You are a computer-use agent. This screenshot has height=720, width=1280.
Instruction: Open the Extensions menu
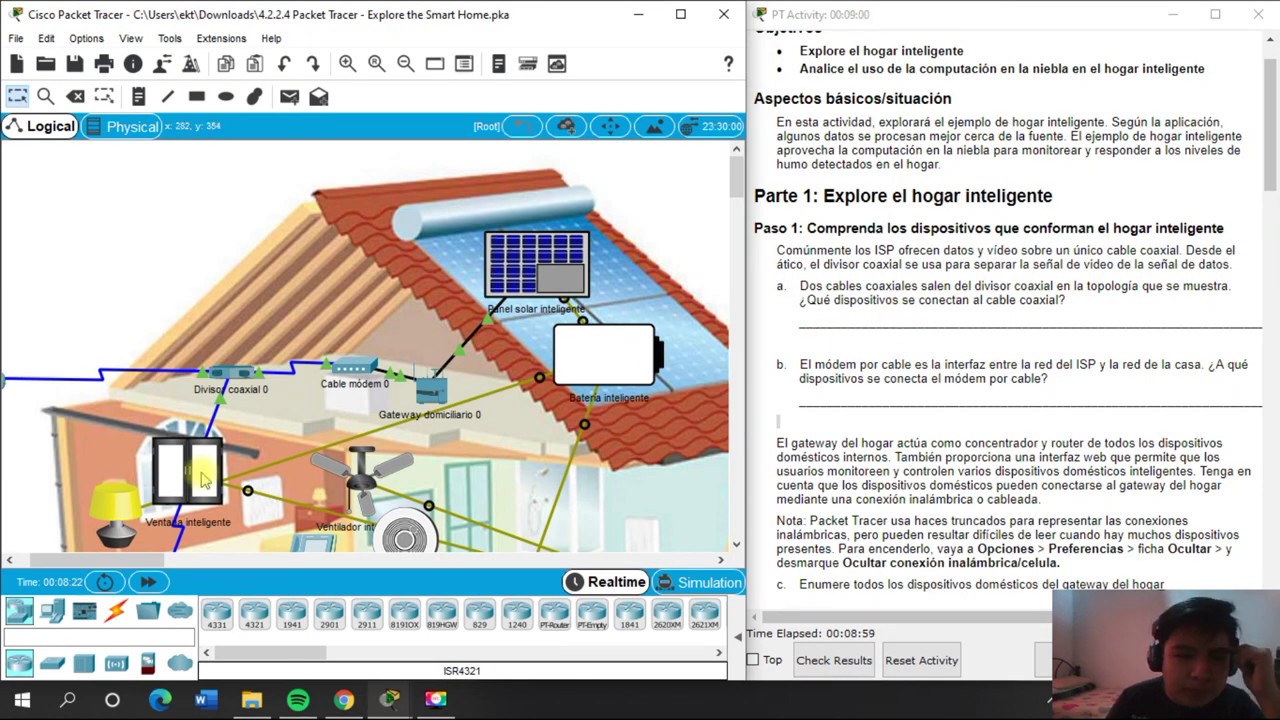coord(221,38)
